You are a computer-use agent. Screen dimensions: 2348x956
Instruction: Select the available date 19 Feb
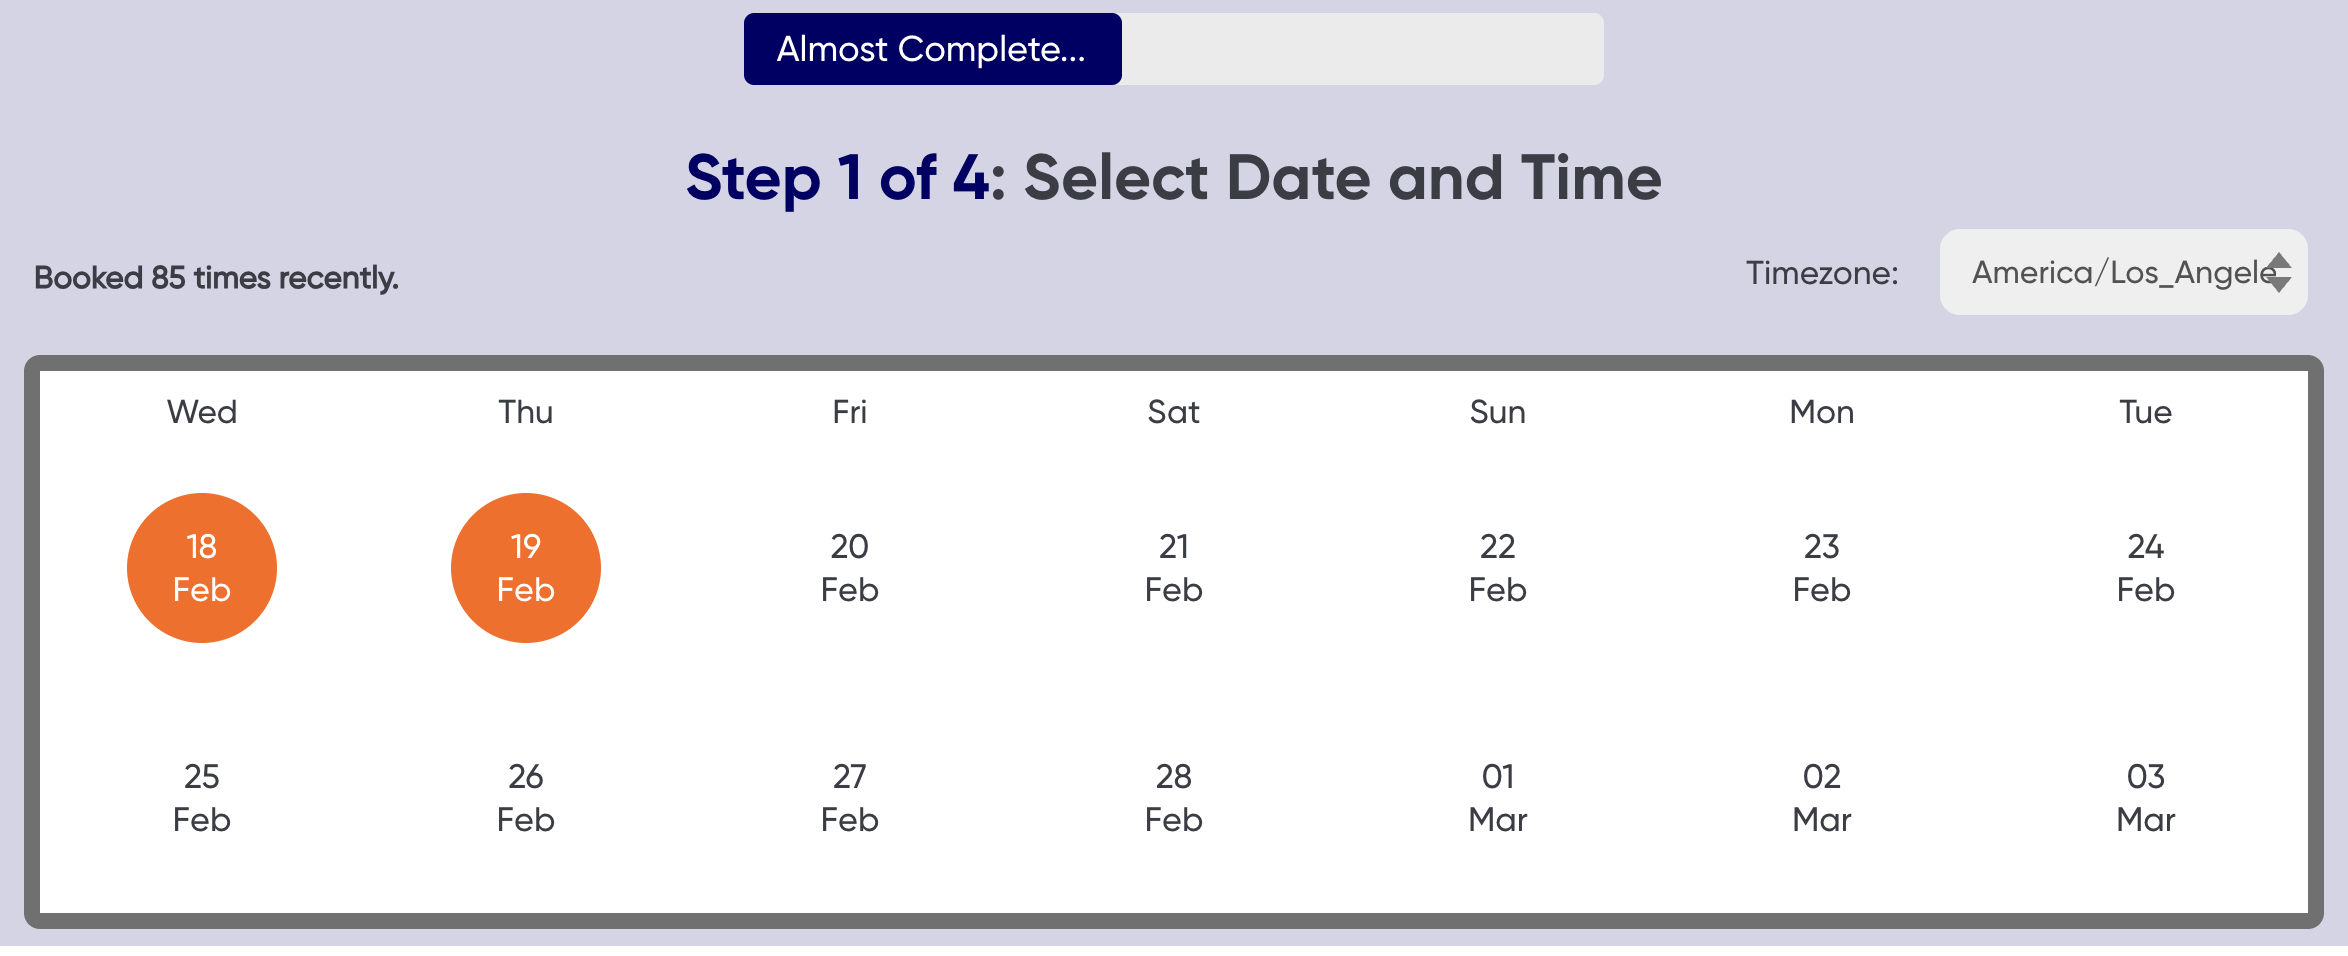525,567
